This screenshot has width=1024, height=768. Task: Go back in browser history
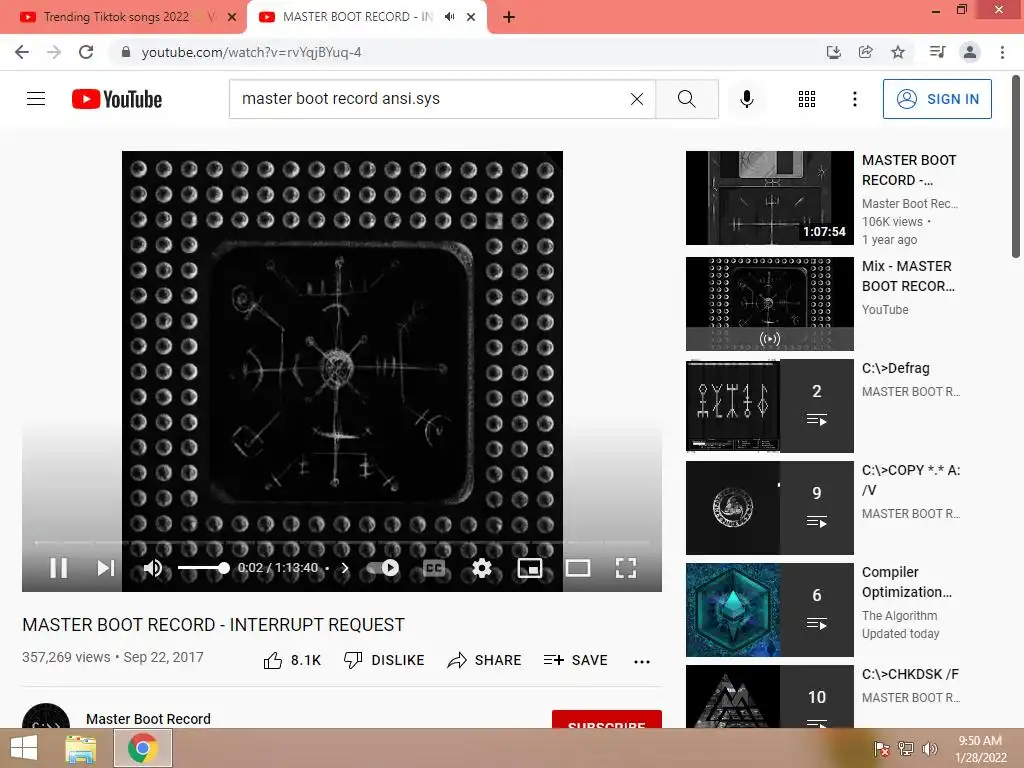[22, 52]
